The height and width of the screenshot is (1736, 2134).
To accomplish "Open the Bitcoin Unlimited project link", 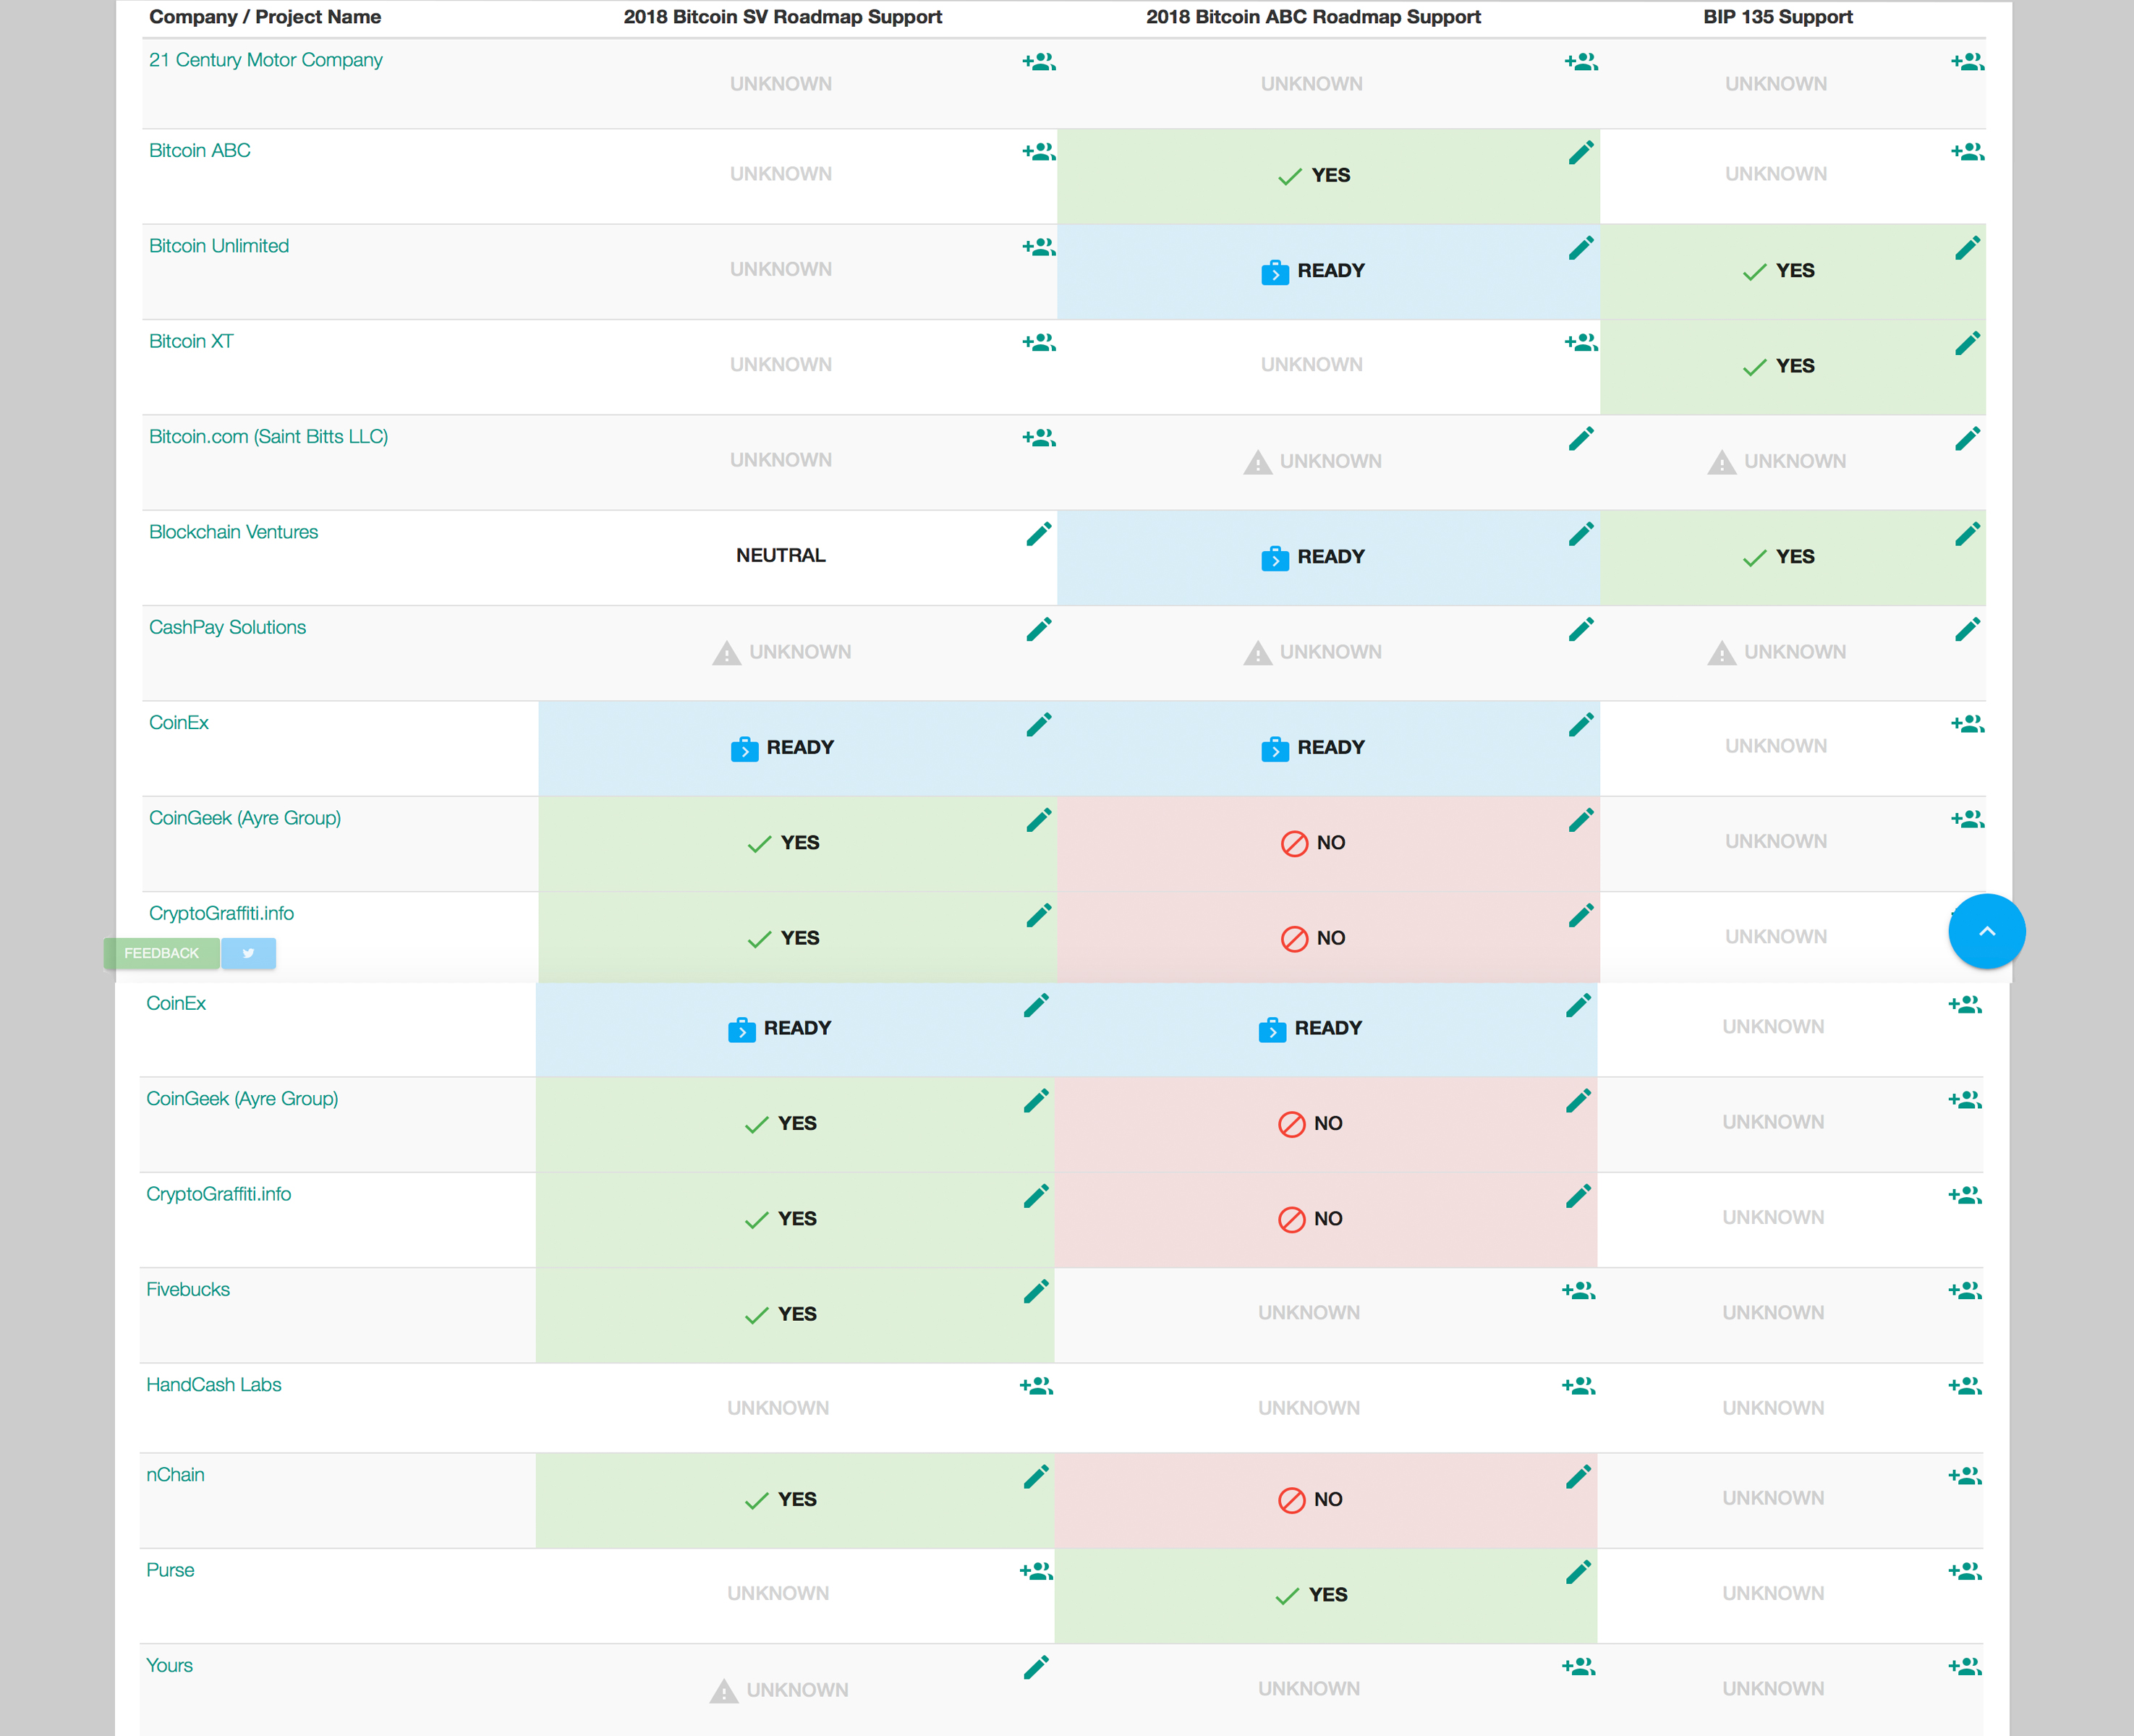I will tap(218, 246).
